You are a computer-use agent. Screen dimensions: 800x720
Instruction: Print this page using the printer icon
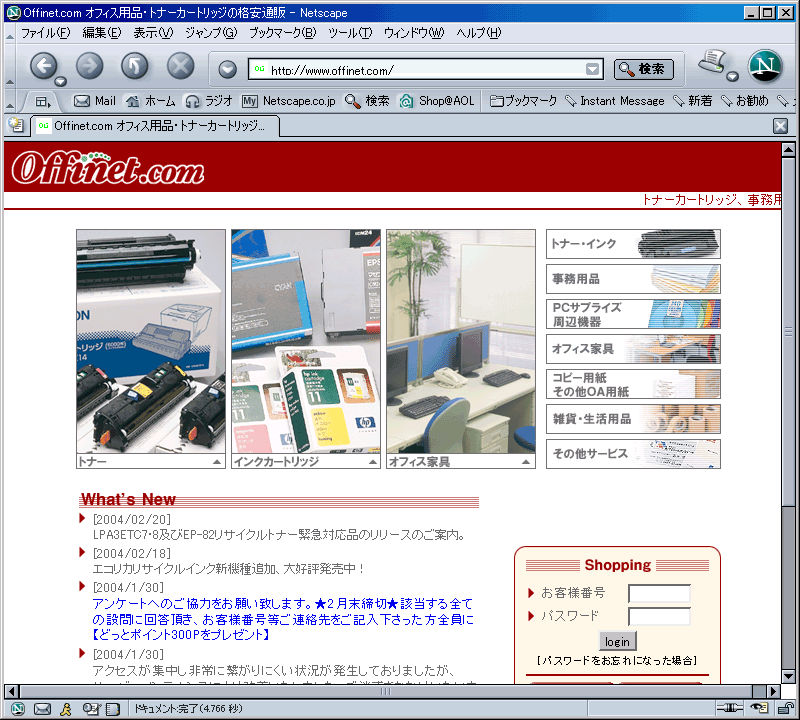coord(712,62)
